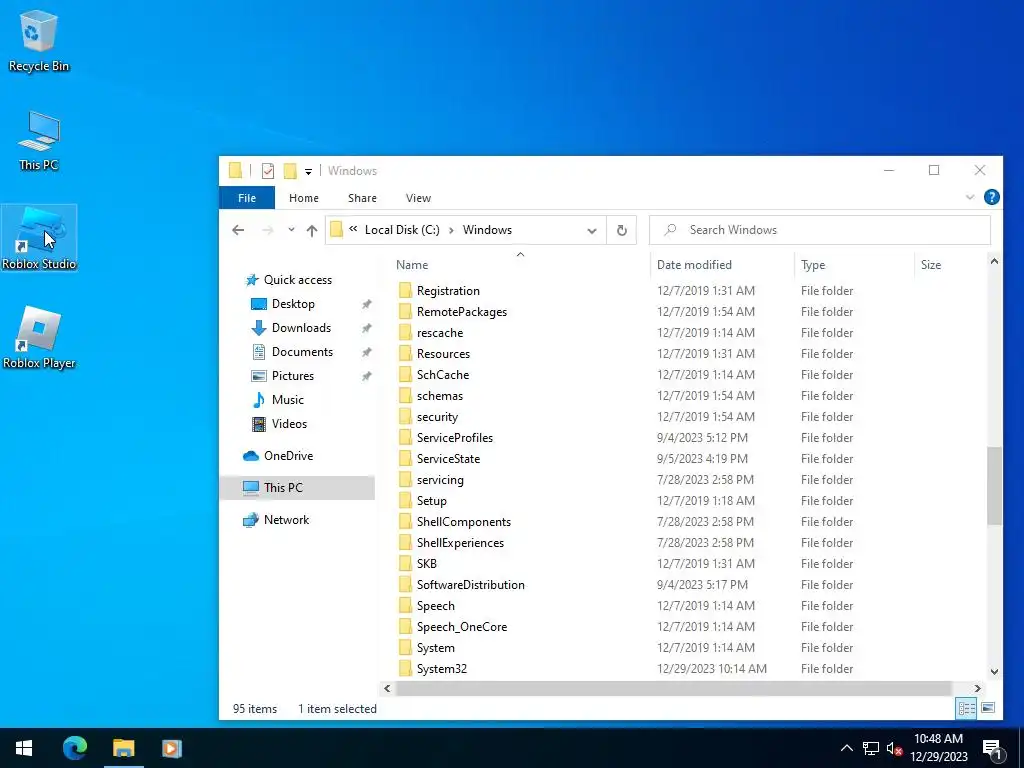
Task: Select Network in the navigation pane
Action: [x=286, y=520]
